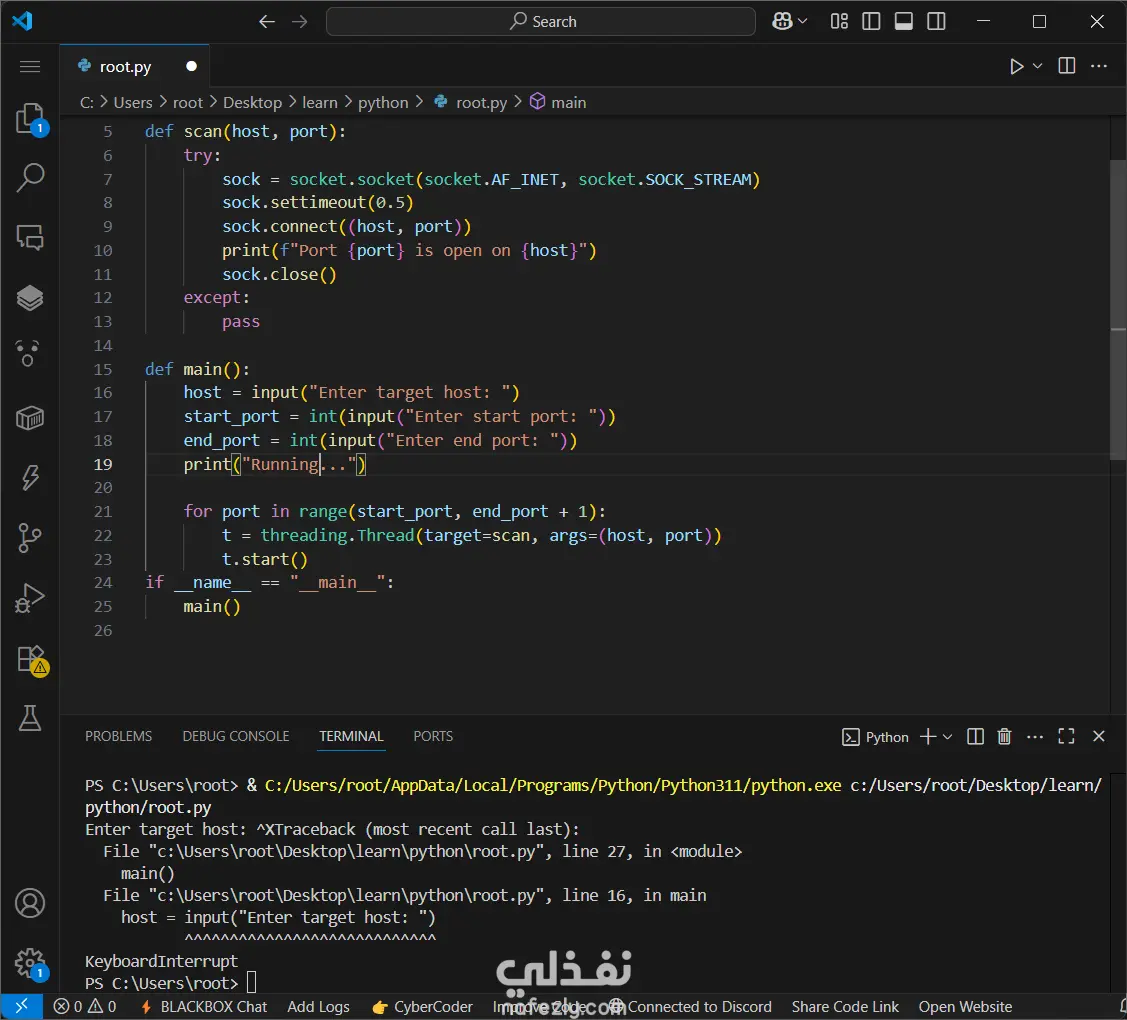This screenshot has height=1020, width=1127.
Task: Open the Source Control view
Action: [30, 538]
